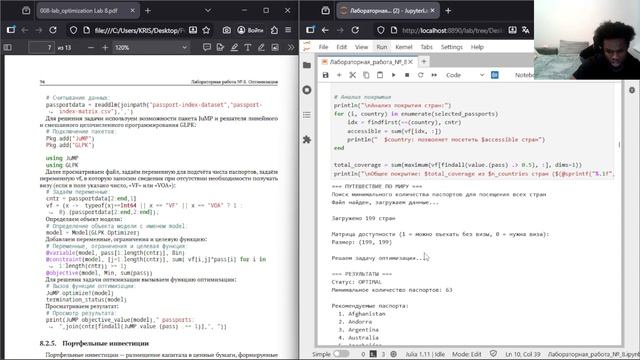Toggle Simple interface mode switch
This screenshot has height=360, width=640.
coord(341,354)
